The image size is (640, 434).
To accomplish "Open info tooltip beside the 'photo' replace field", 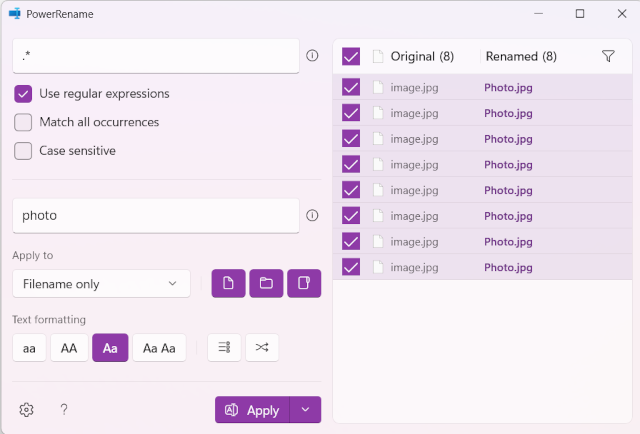I will click(312, 215).
